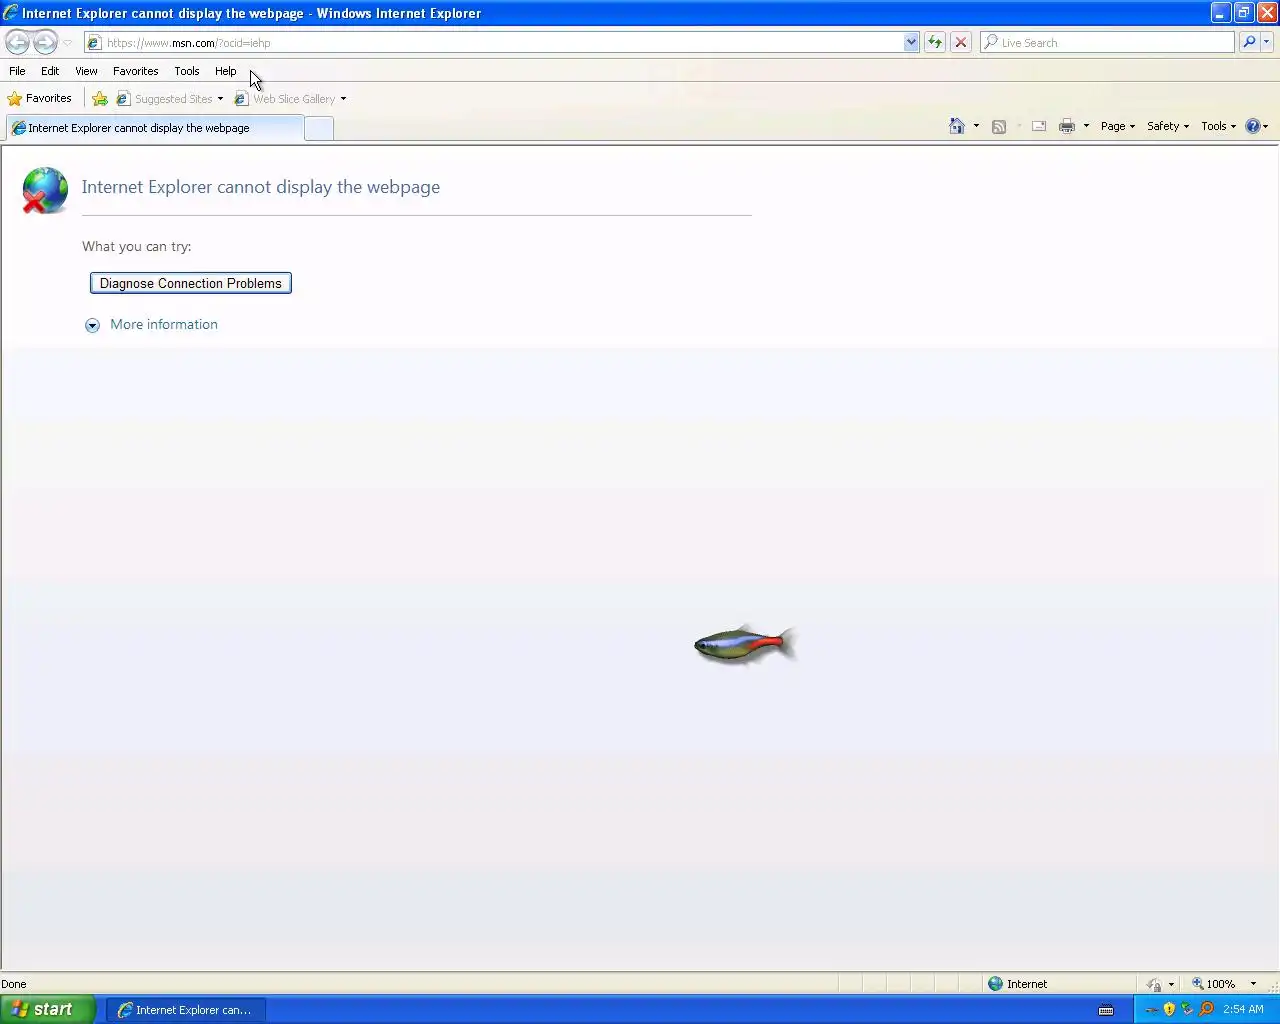Viewport: 1280px width, 1024px height.
Task: Click the Internet security zone in status bar
Action: point(1018,984)
